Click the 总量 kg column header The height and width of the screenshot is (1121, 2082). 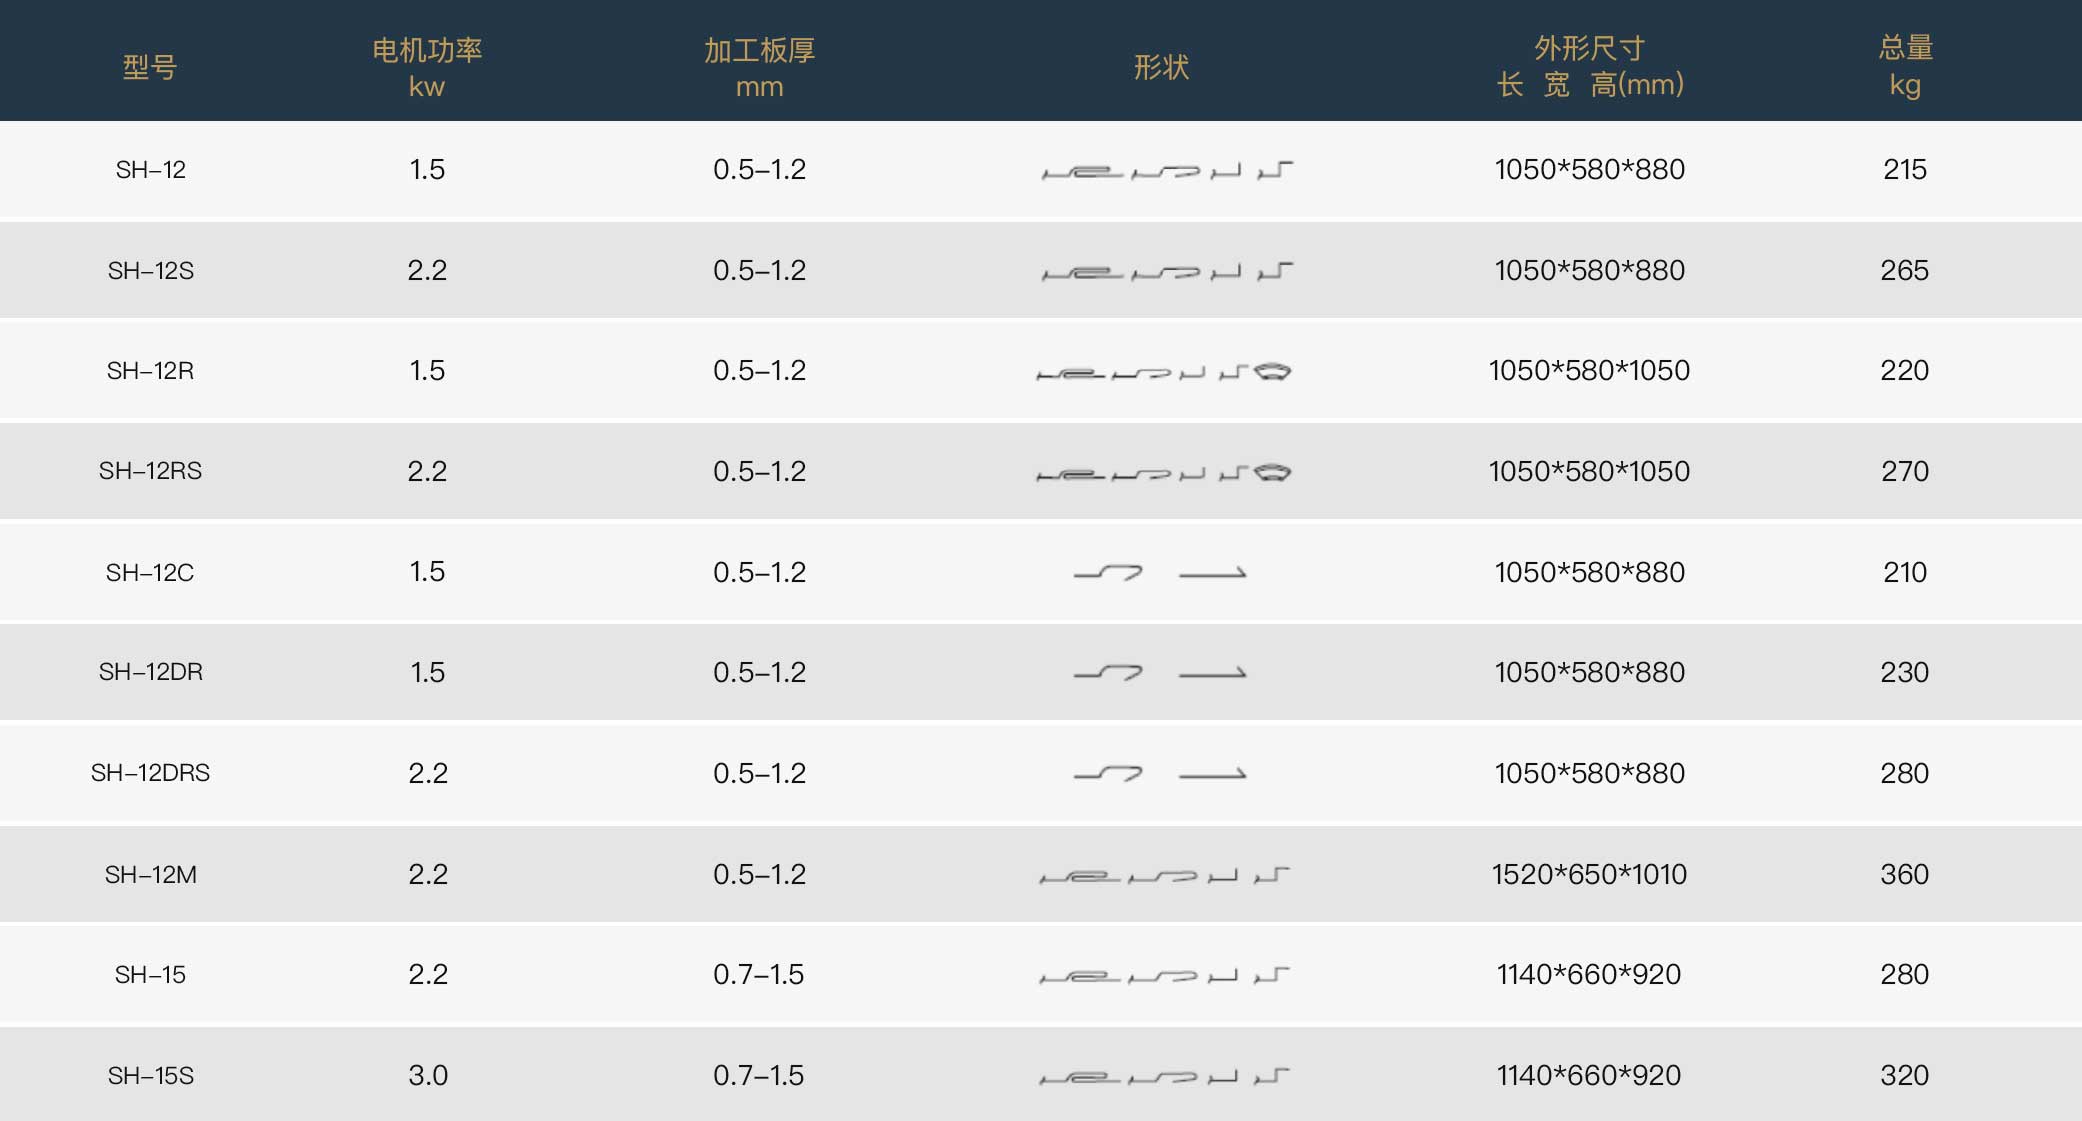pos(1905,65)
